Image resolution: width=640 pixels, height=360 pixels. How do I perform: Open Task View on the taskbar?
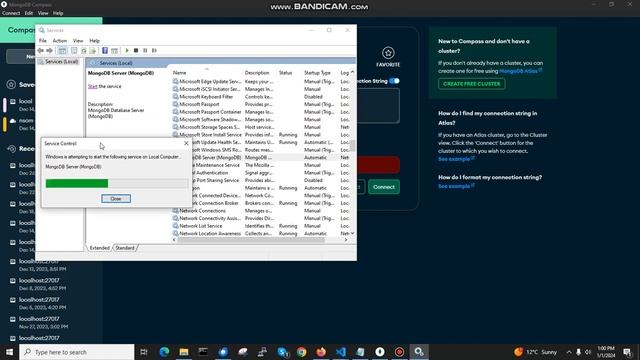144,352
